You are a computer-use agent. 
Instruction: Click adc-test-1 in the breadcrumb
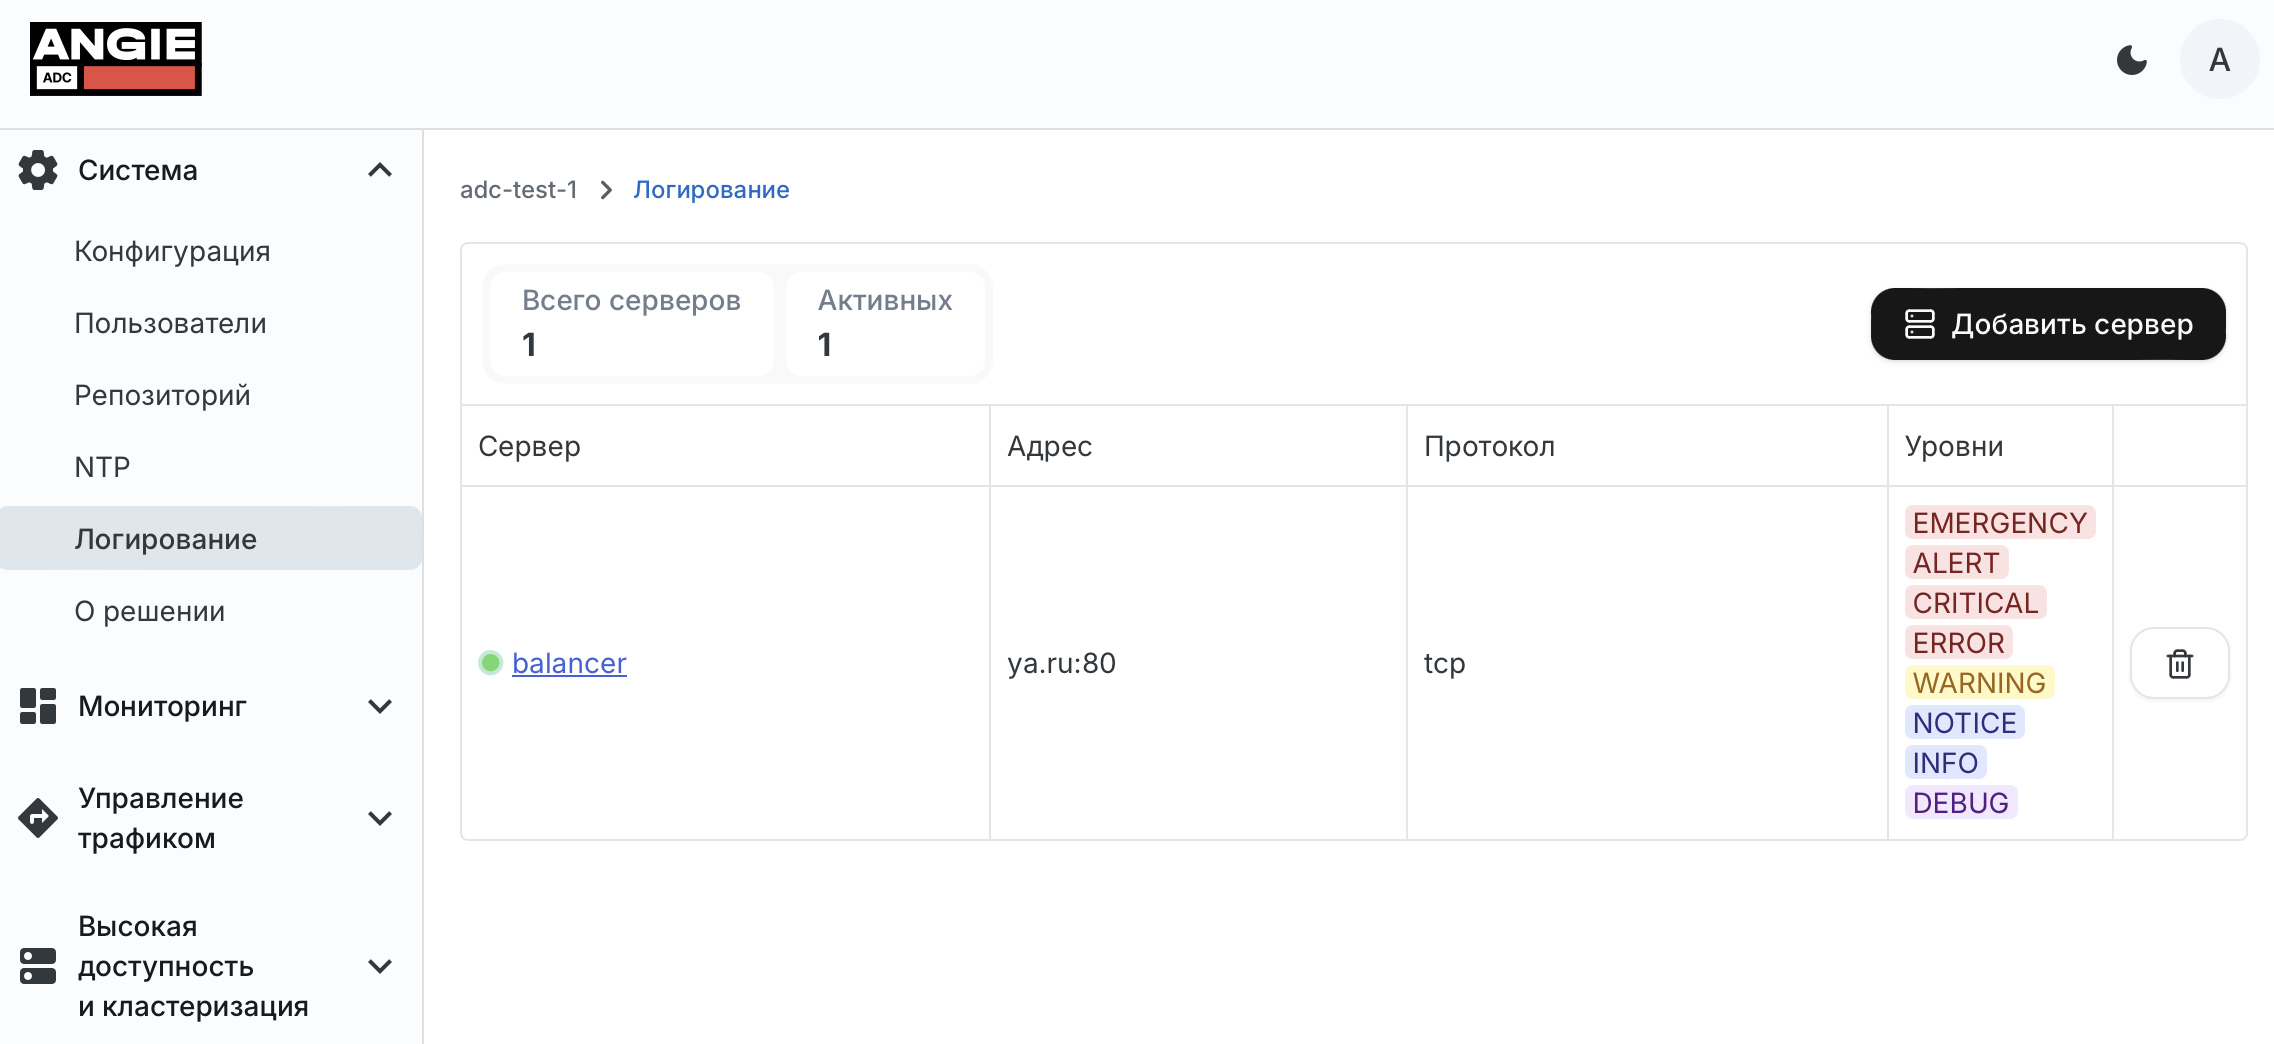click(x=518, y=190)
